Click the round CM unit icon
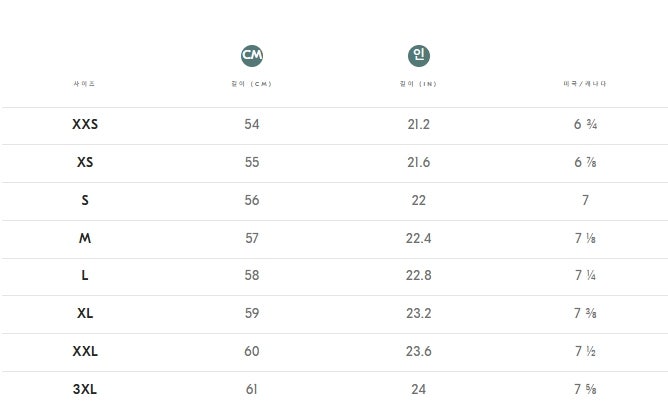 252,55
